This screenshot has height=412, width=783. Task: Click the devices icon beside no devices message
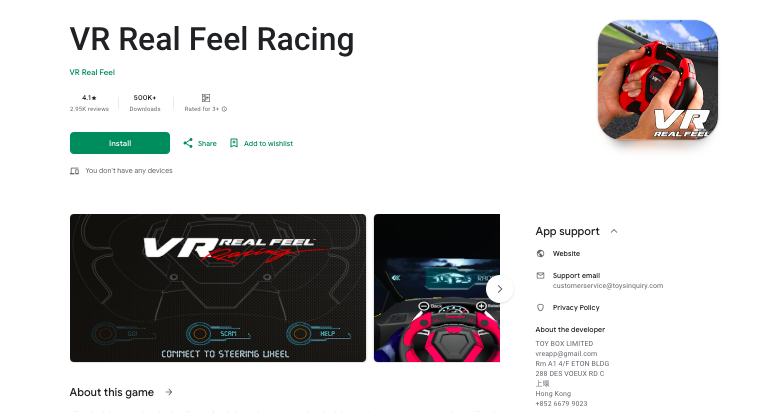point(74,171)
